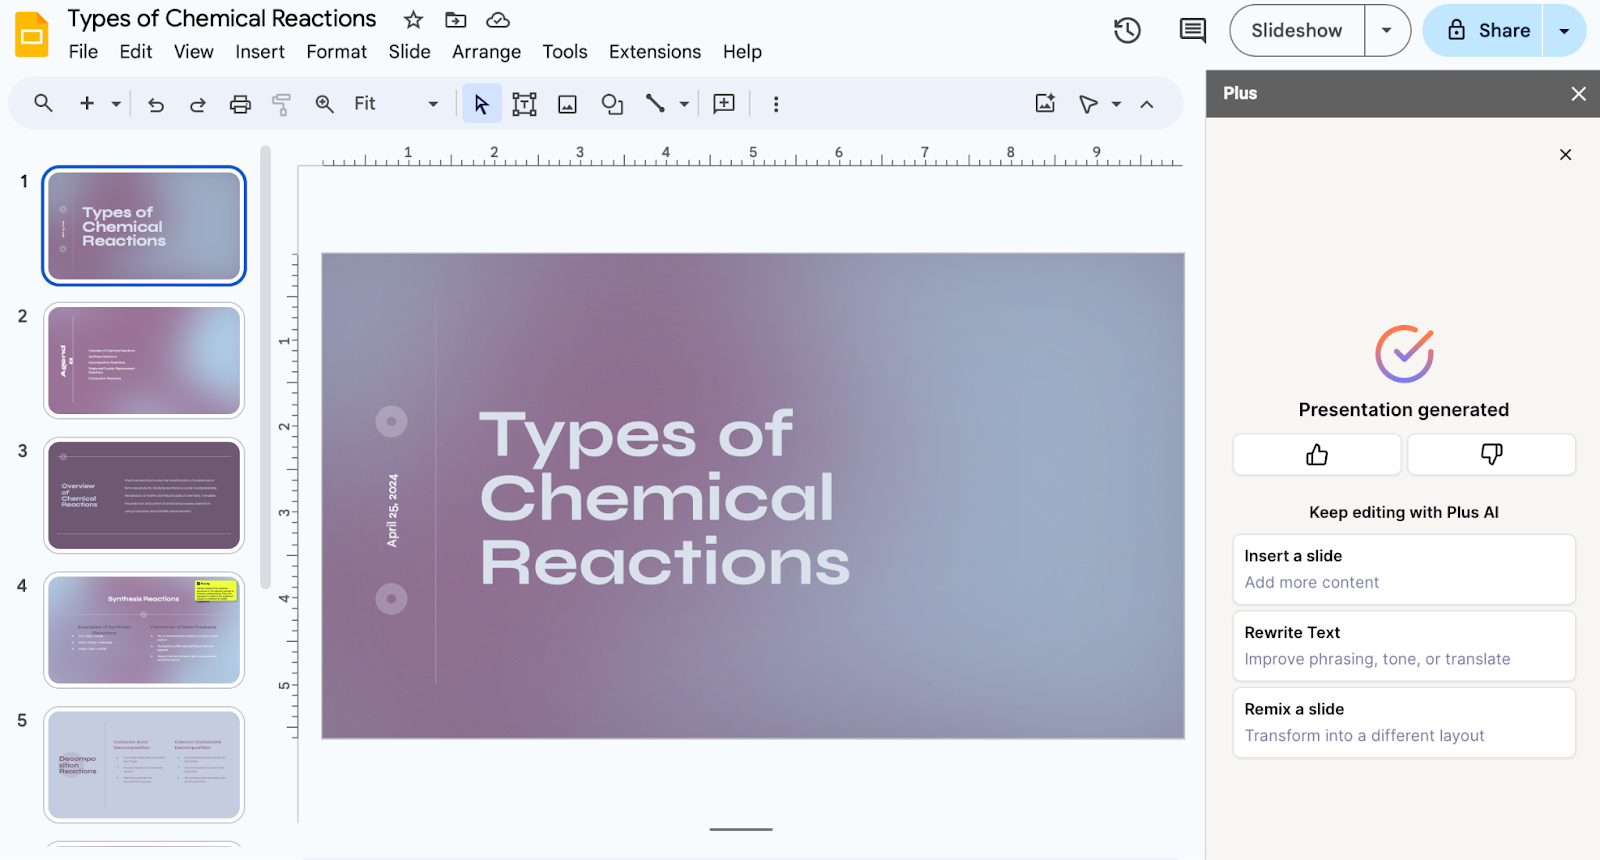Open the File menu
1600x860 pixels.
point(83,52)
